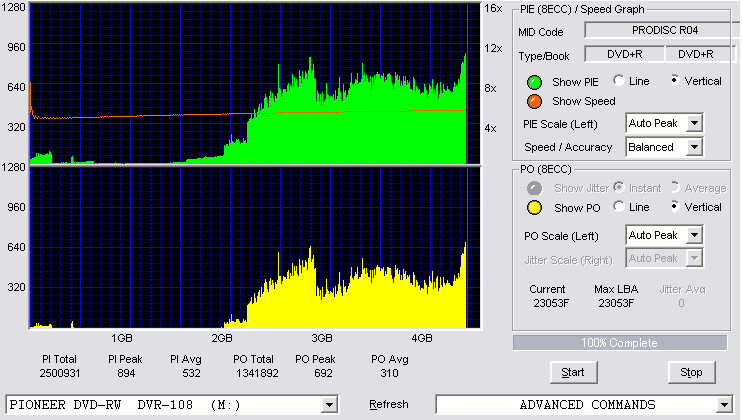Click the 1GB axis label

click(x=122, y=338)
